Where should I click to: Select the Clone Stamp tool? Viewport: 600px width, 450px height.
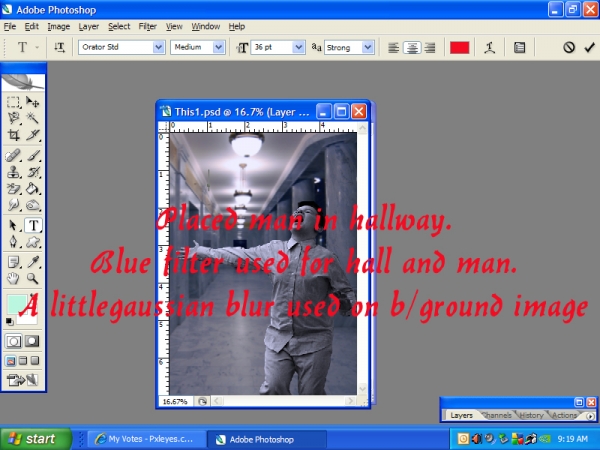click(x=13, y=172)
